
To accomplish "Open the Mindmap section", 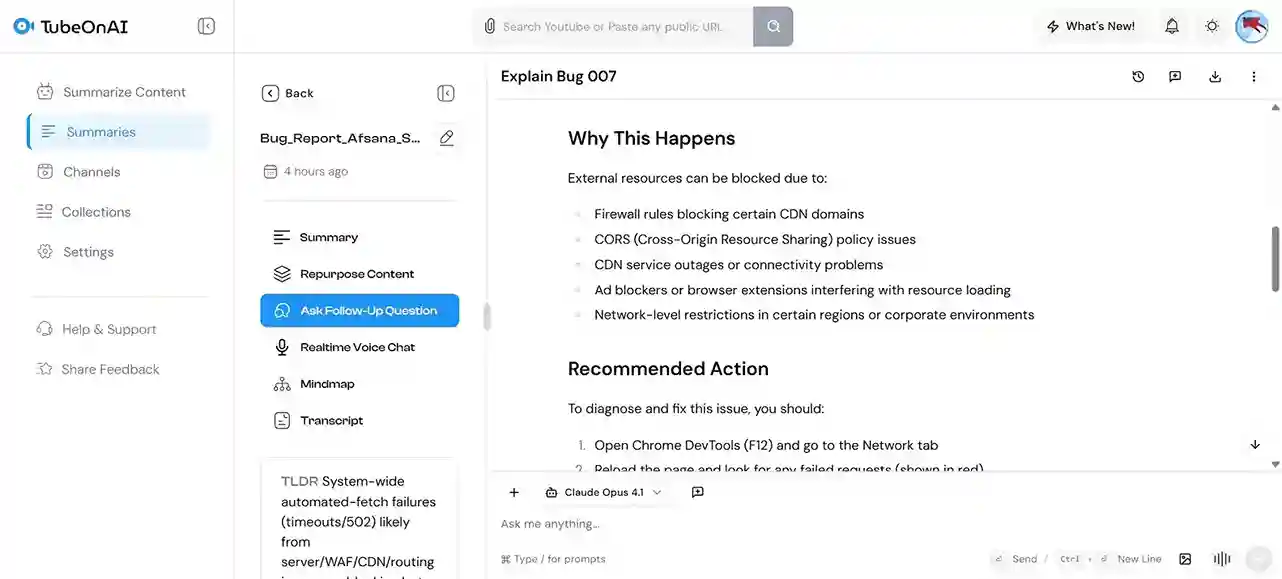I will pos(327,384).
